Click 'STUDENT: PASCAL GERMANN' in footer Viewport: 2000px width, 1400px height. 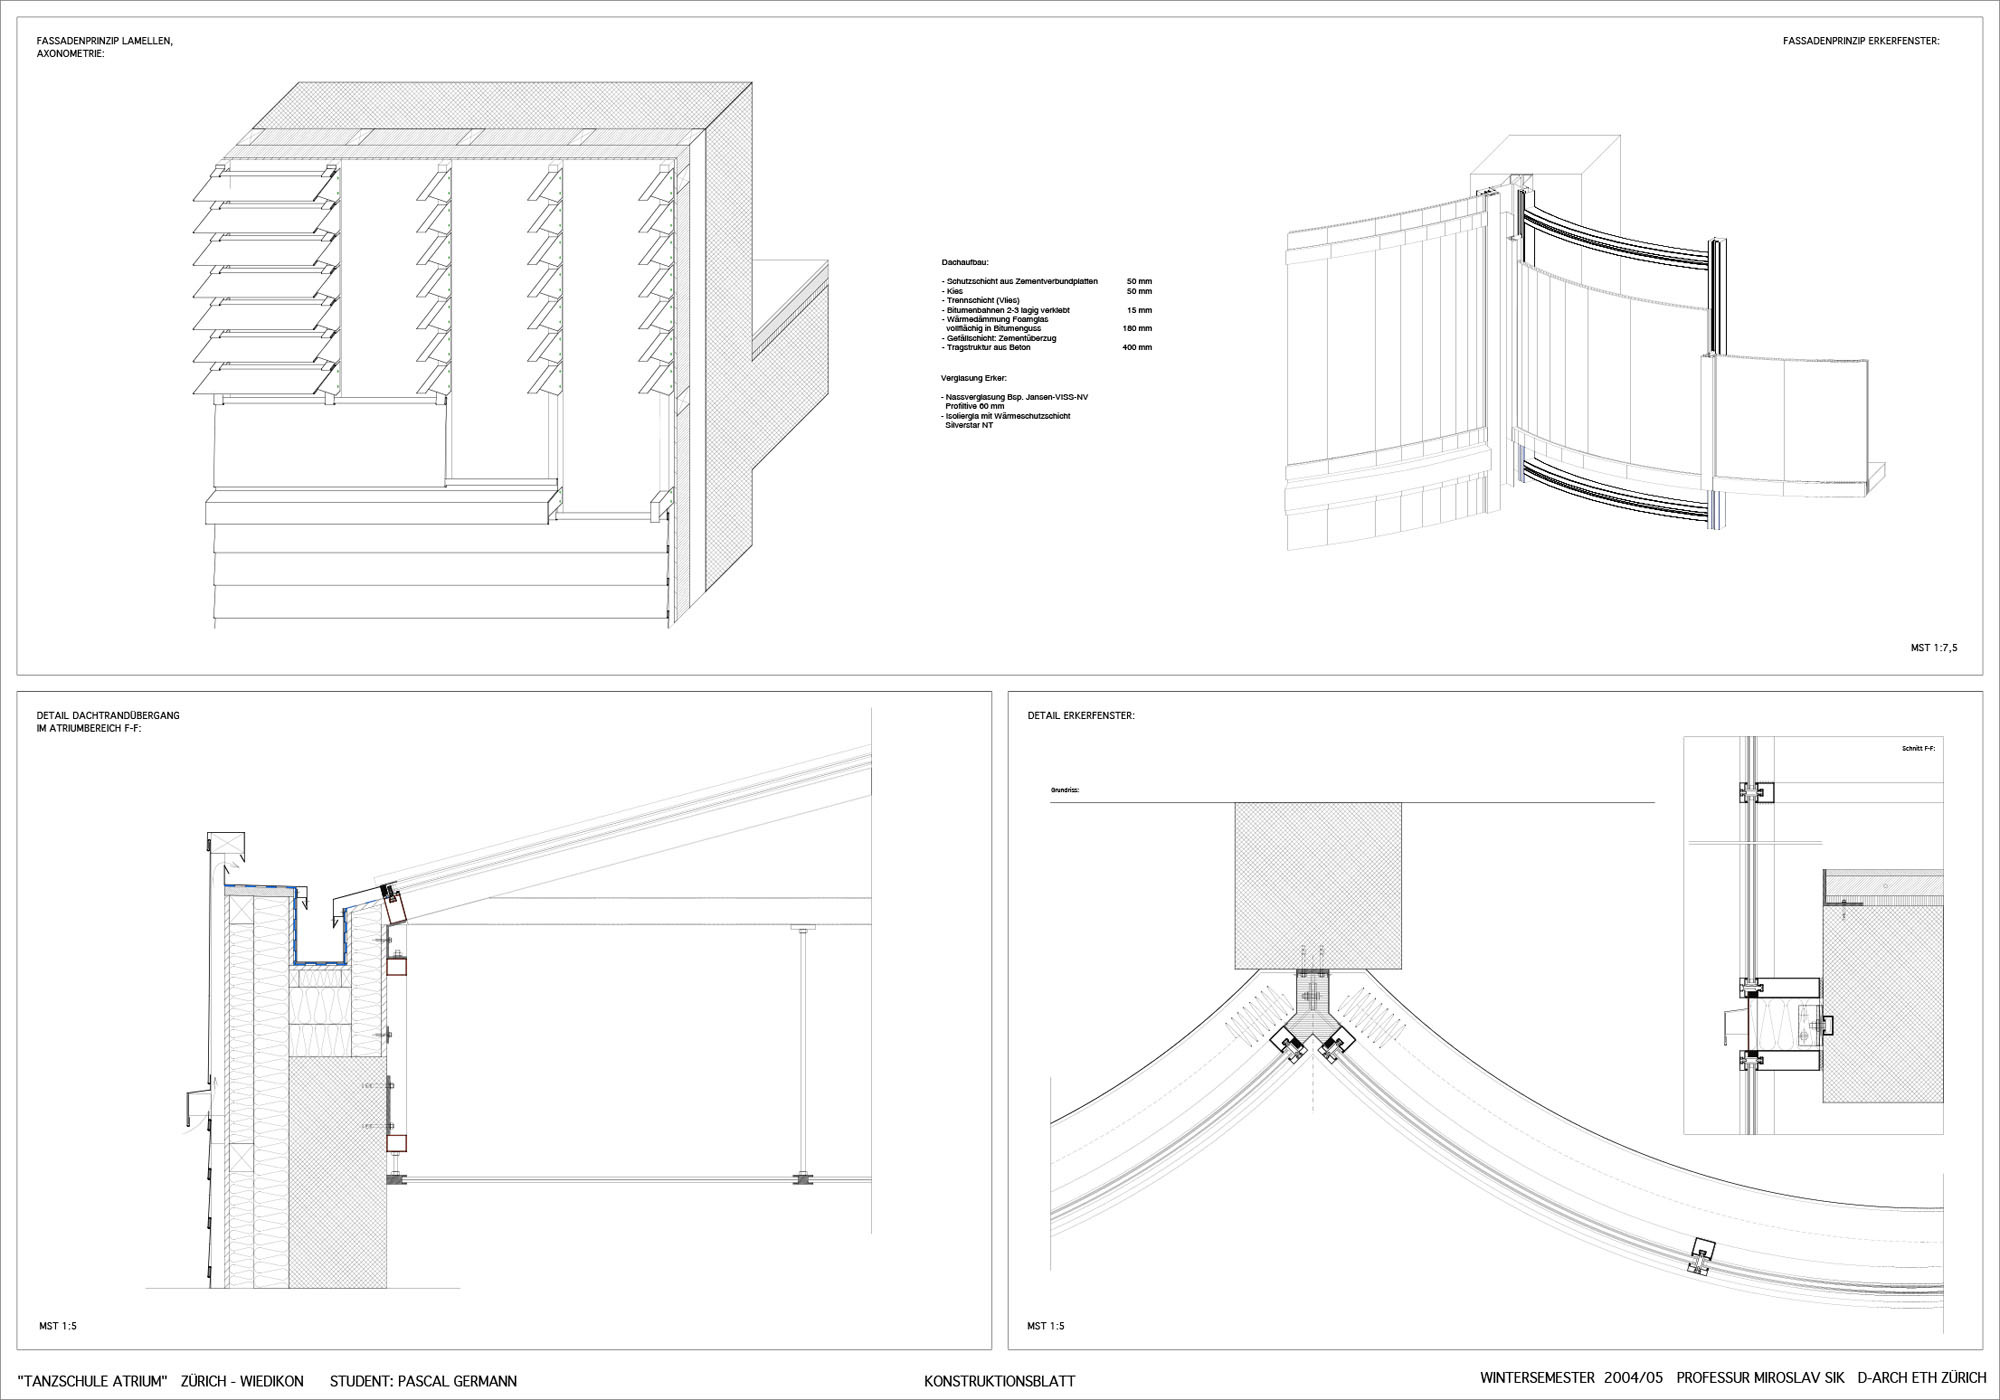pyautogui.click(x=423, y=1381)
